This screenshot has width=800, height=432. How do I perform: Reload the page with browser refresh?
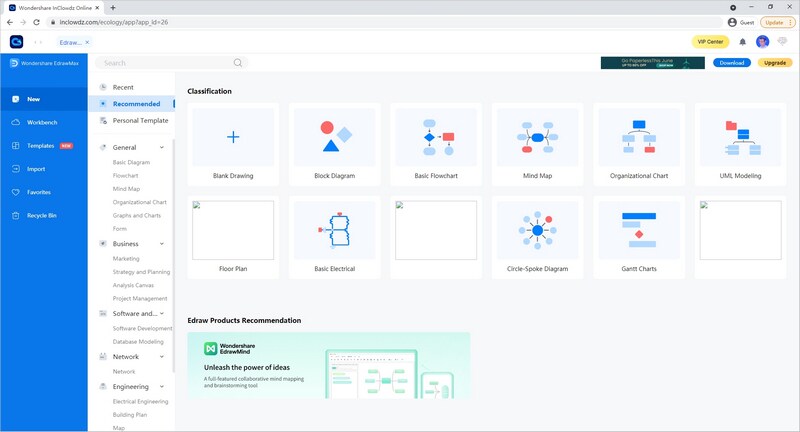pos(36,22)
